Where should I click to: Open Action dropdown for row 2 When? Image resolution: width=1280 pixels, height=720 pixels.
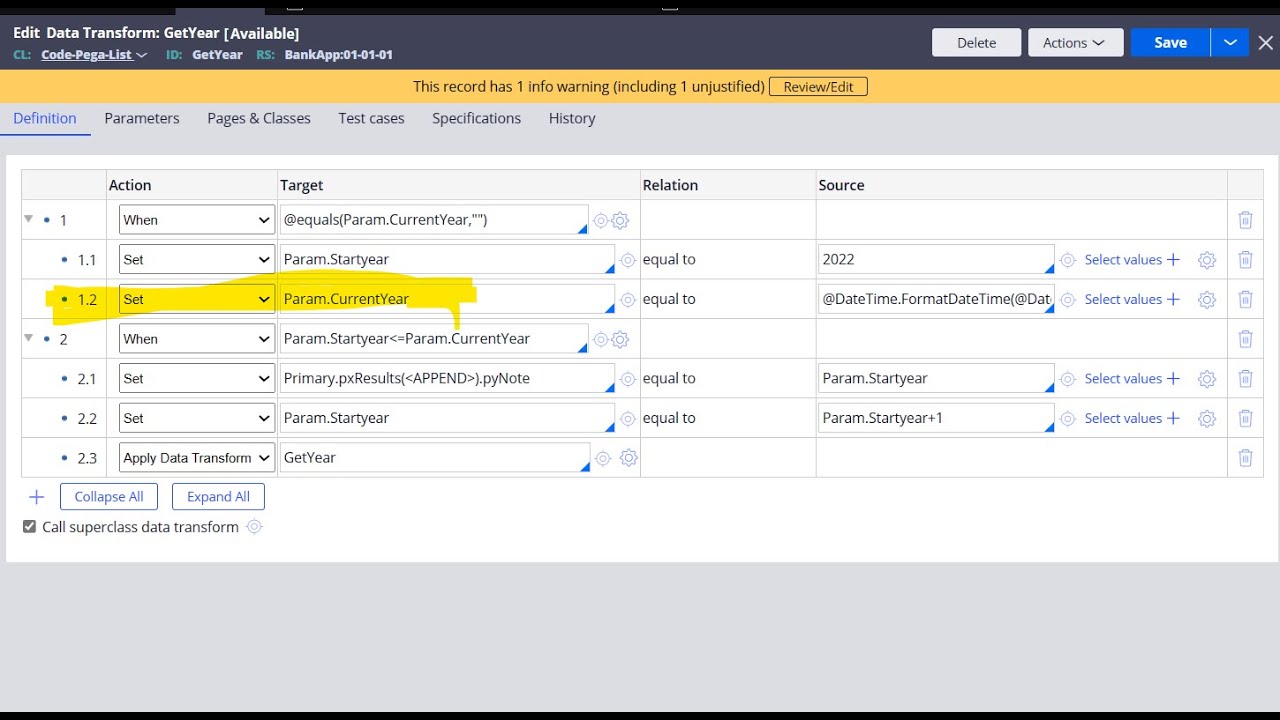pos(197,339)
